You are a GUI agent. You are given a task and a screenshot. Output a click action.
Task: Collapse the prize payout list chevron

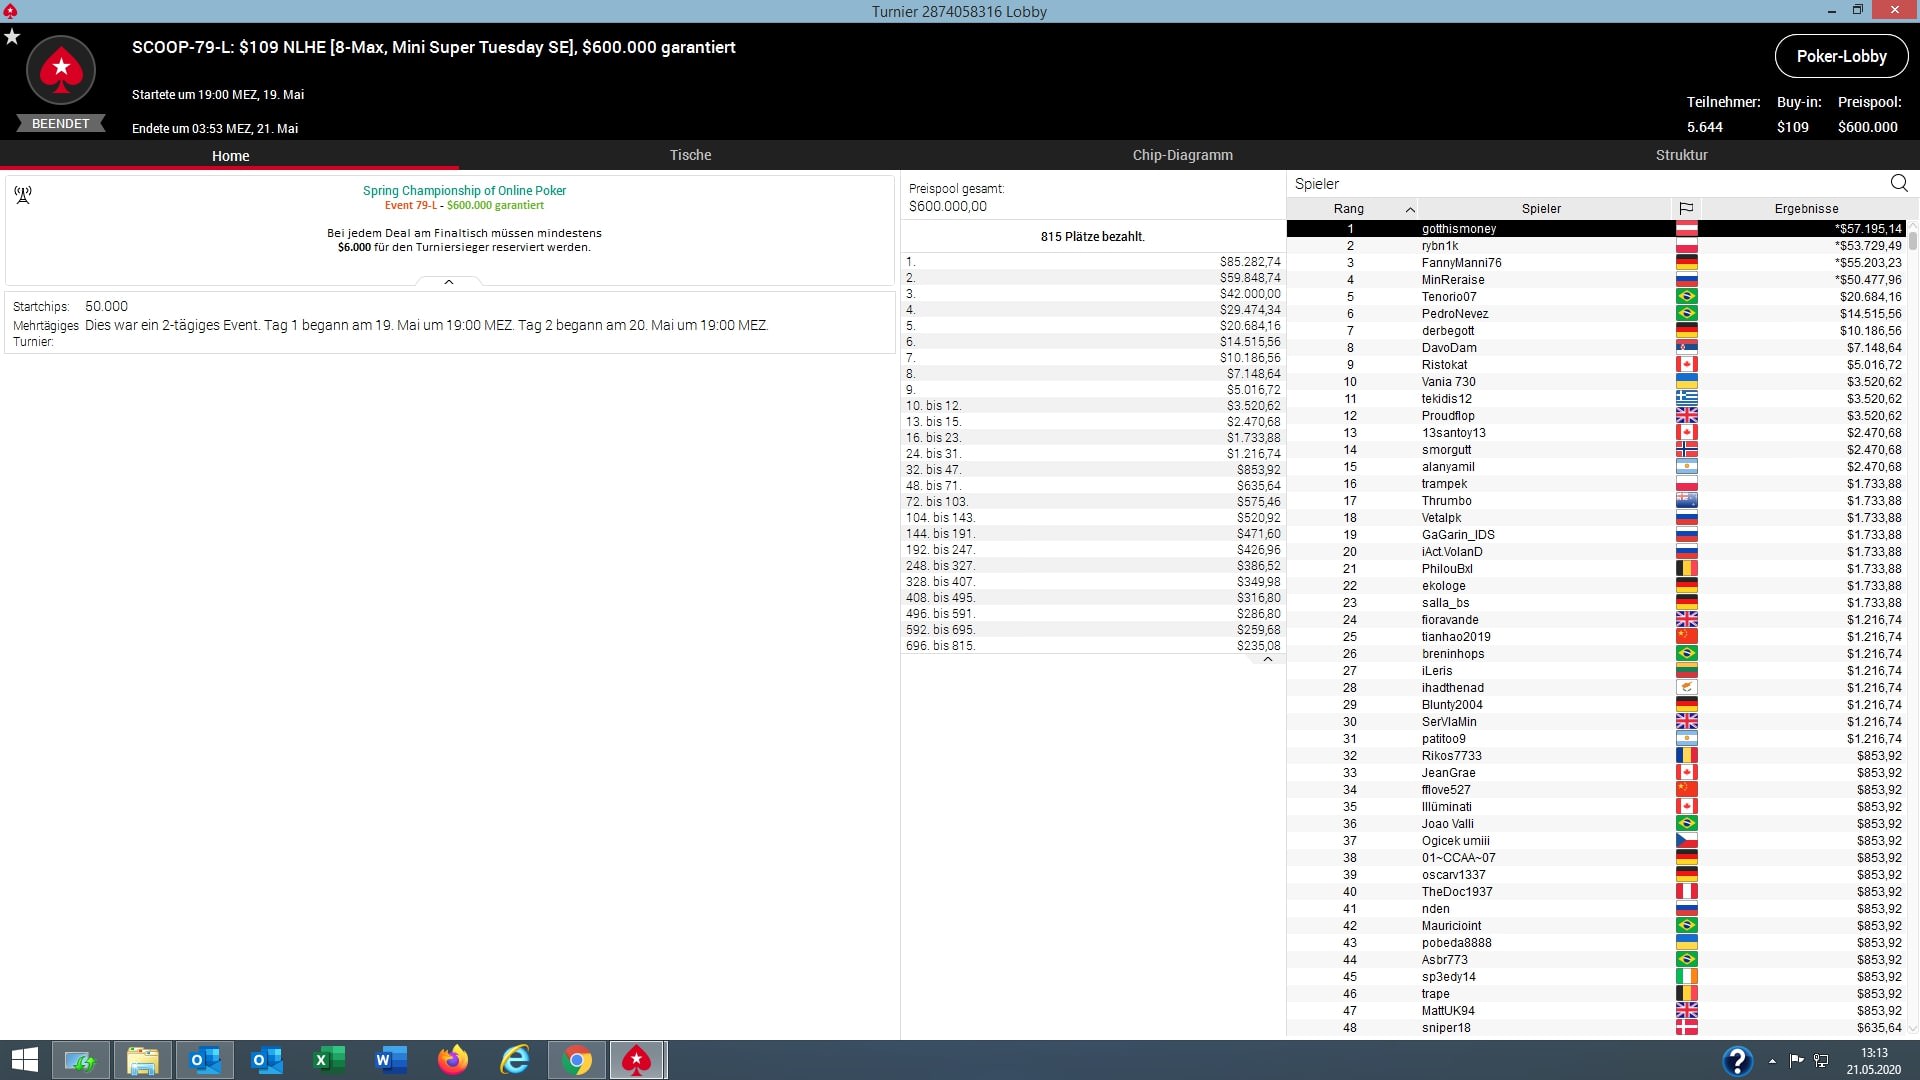point(1267,659)
